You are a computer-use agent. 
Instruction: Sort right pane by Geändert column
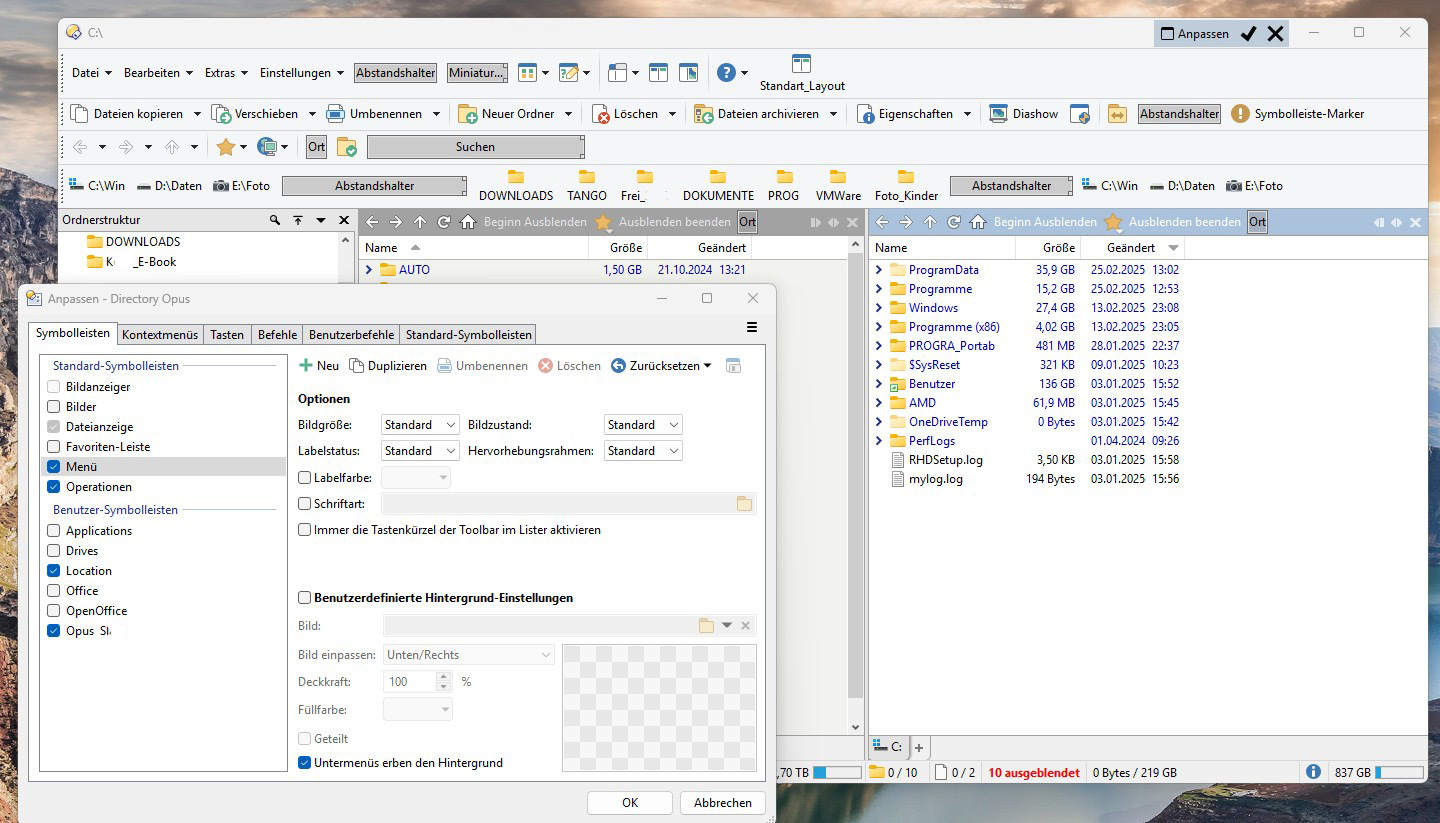coord(1132,247)
